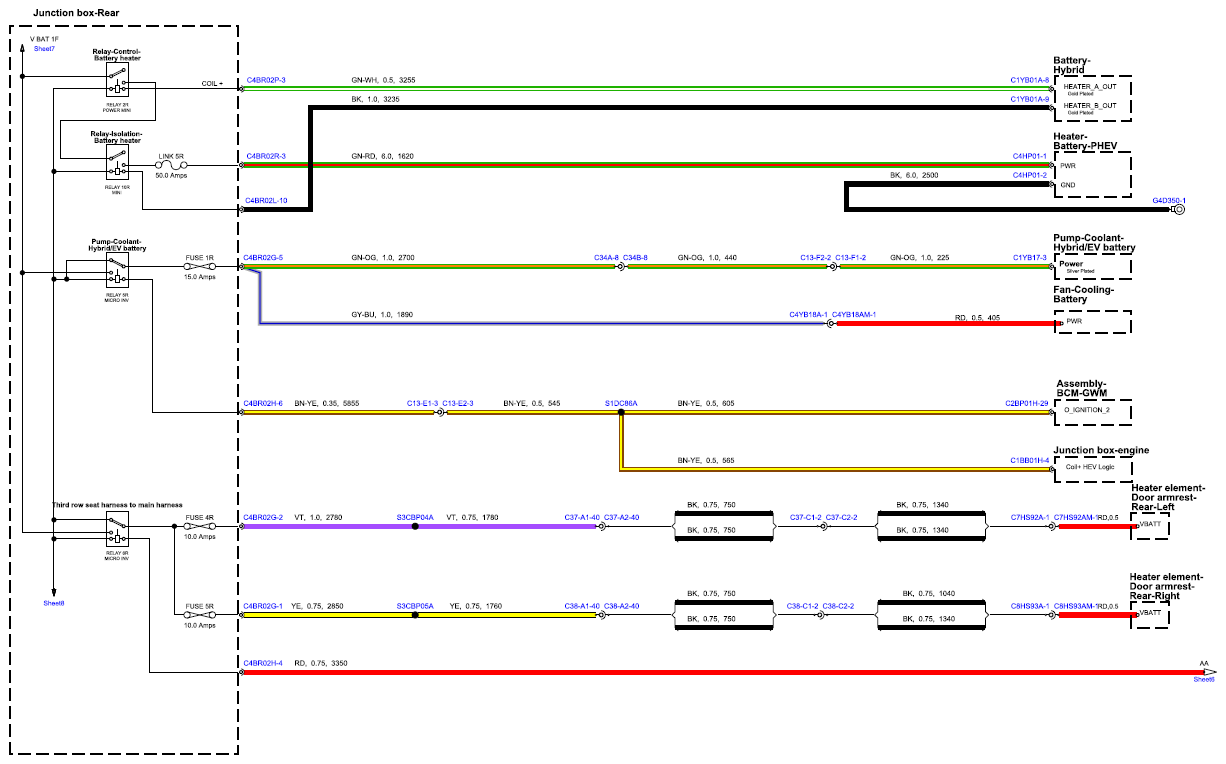Select the HEATER_A_OUT pin in Battery-Hybrid

coord(1089,87)
